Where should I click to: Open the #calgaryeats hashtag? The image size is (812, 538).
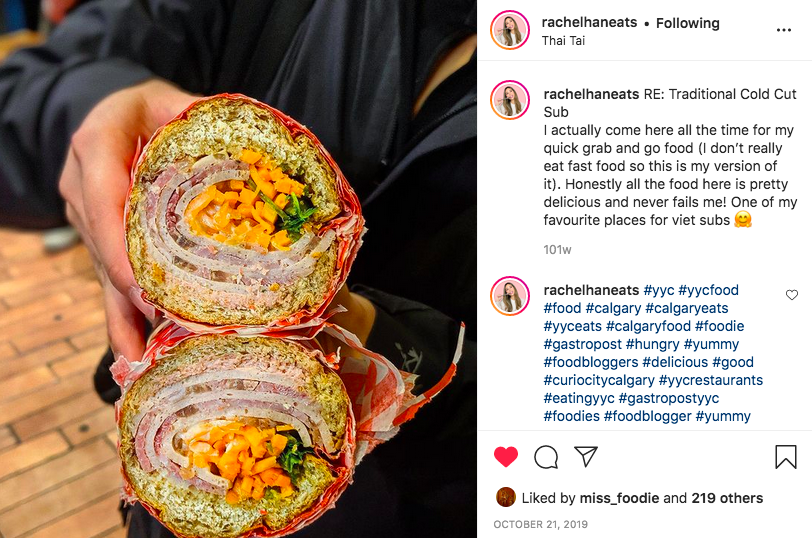tap(687, 308)
